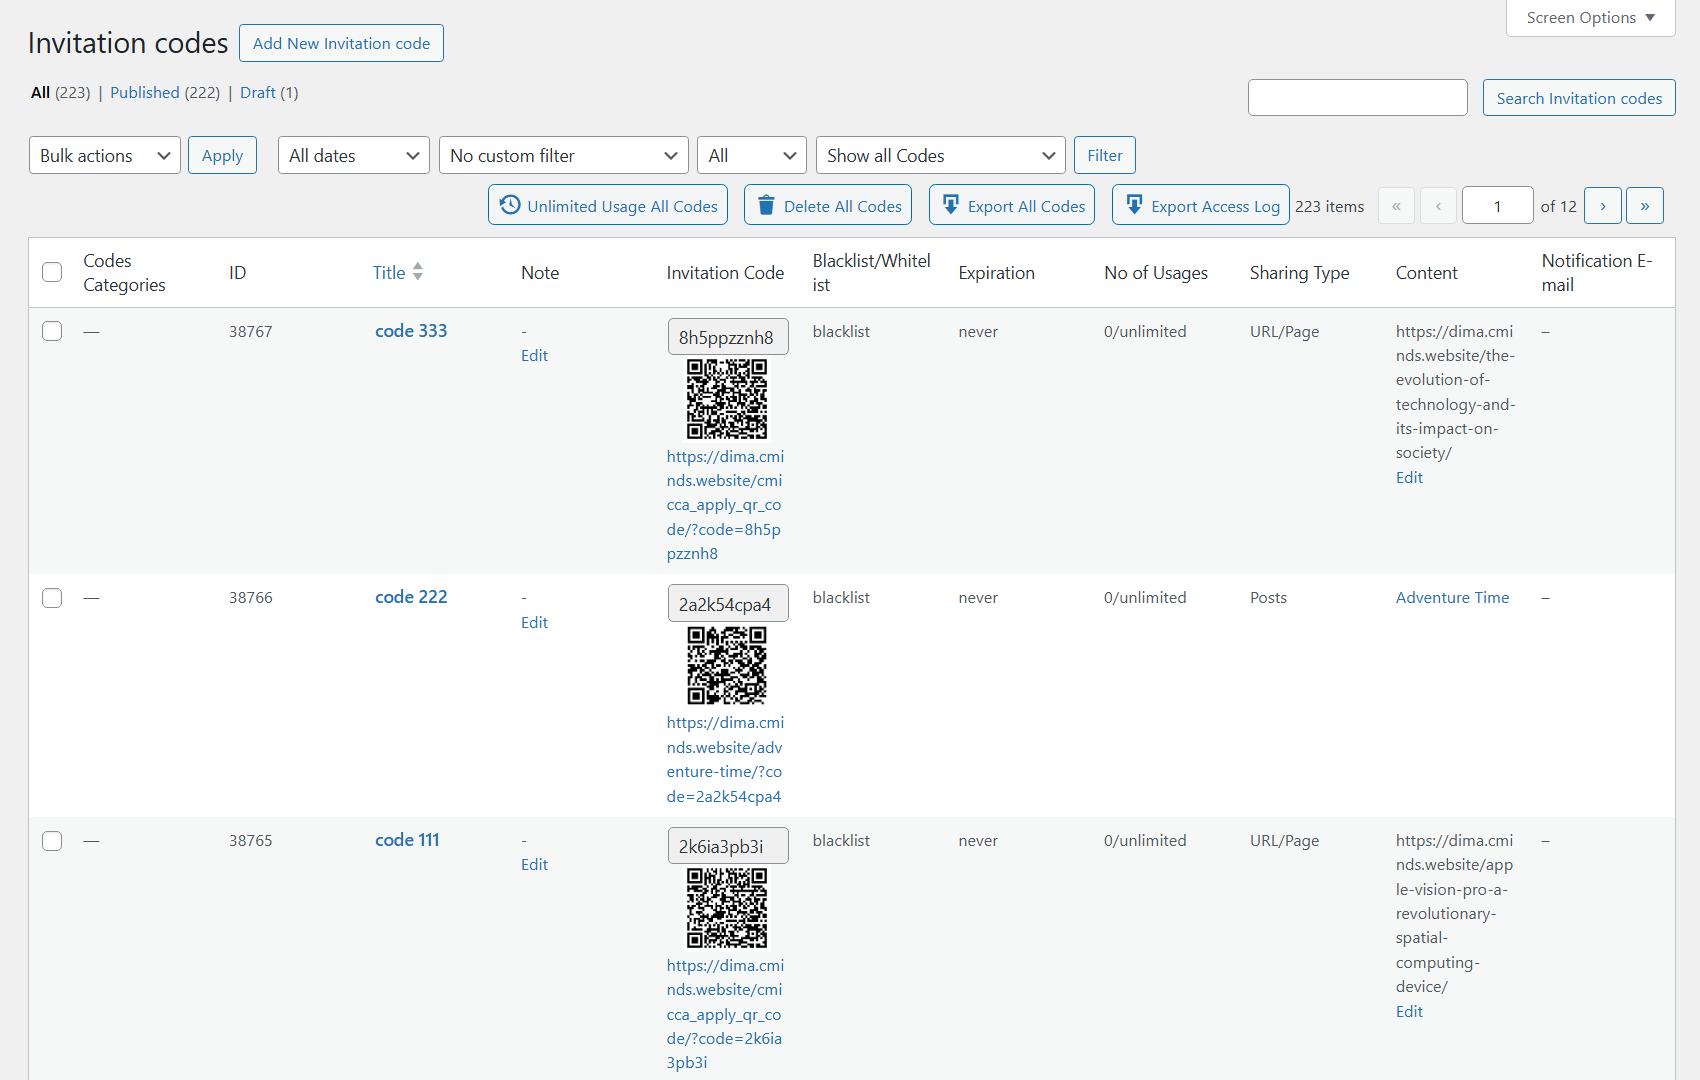Click the invitation code field 8h5ppzznh8
This screenshot has height=1080, width=1700.
[x=728, y=337]
